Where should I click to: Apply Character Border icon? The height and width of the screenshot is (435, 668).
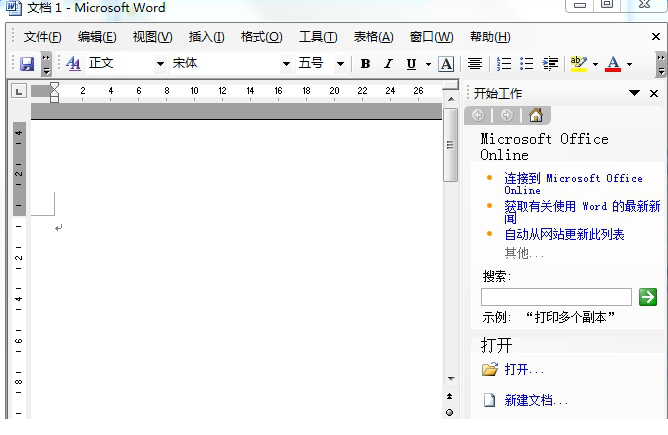(x=446, y=64)
